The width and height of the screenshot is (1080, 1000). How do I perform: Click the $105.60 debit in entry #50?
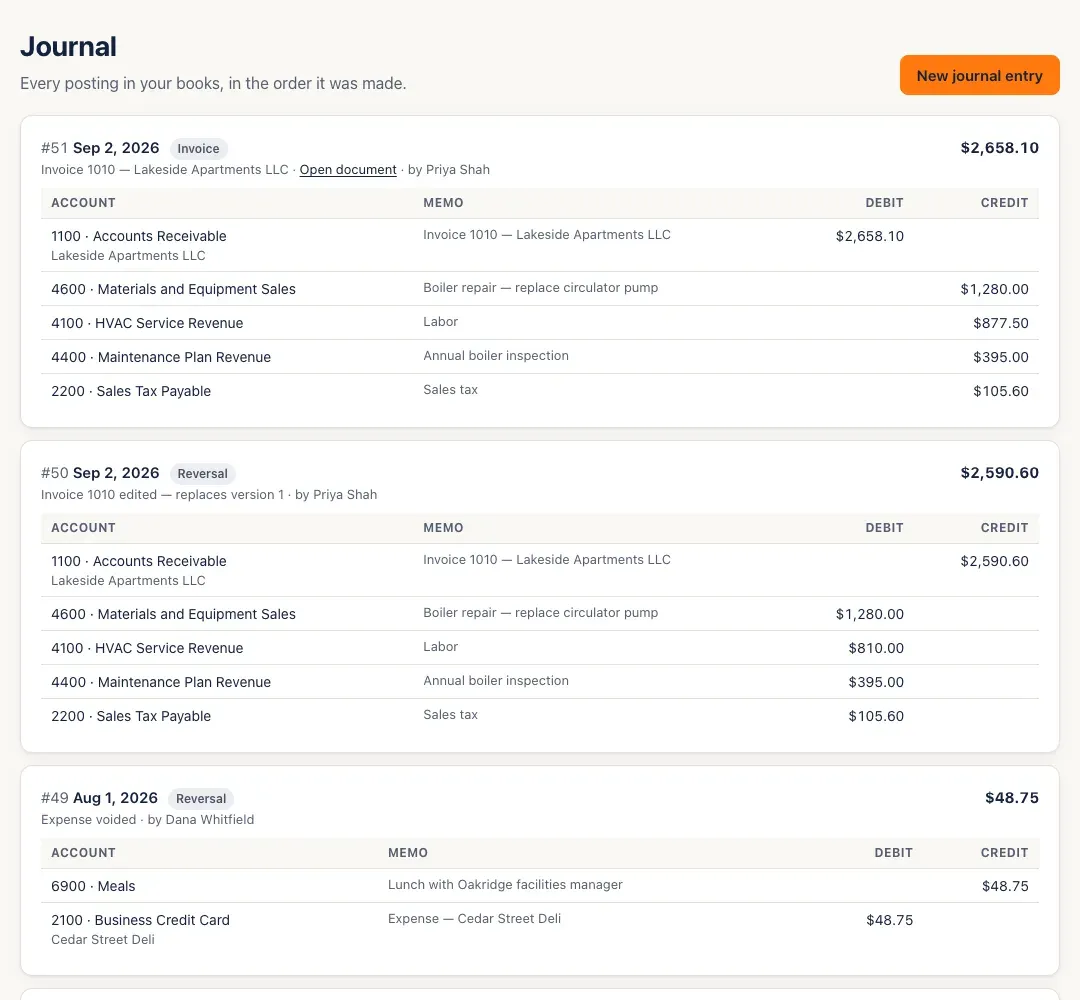(x=875, y=716)
